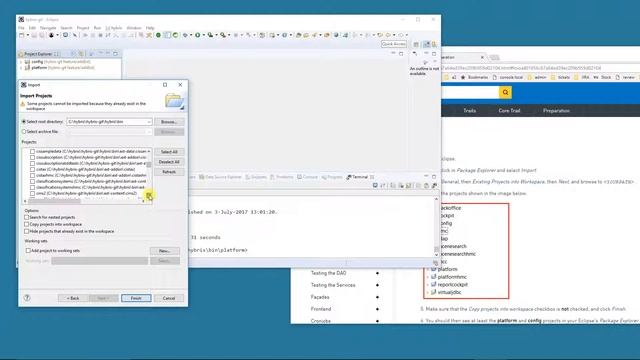
Task: Click Collapse All icon in Project Explorer
Action: [73, 53]
